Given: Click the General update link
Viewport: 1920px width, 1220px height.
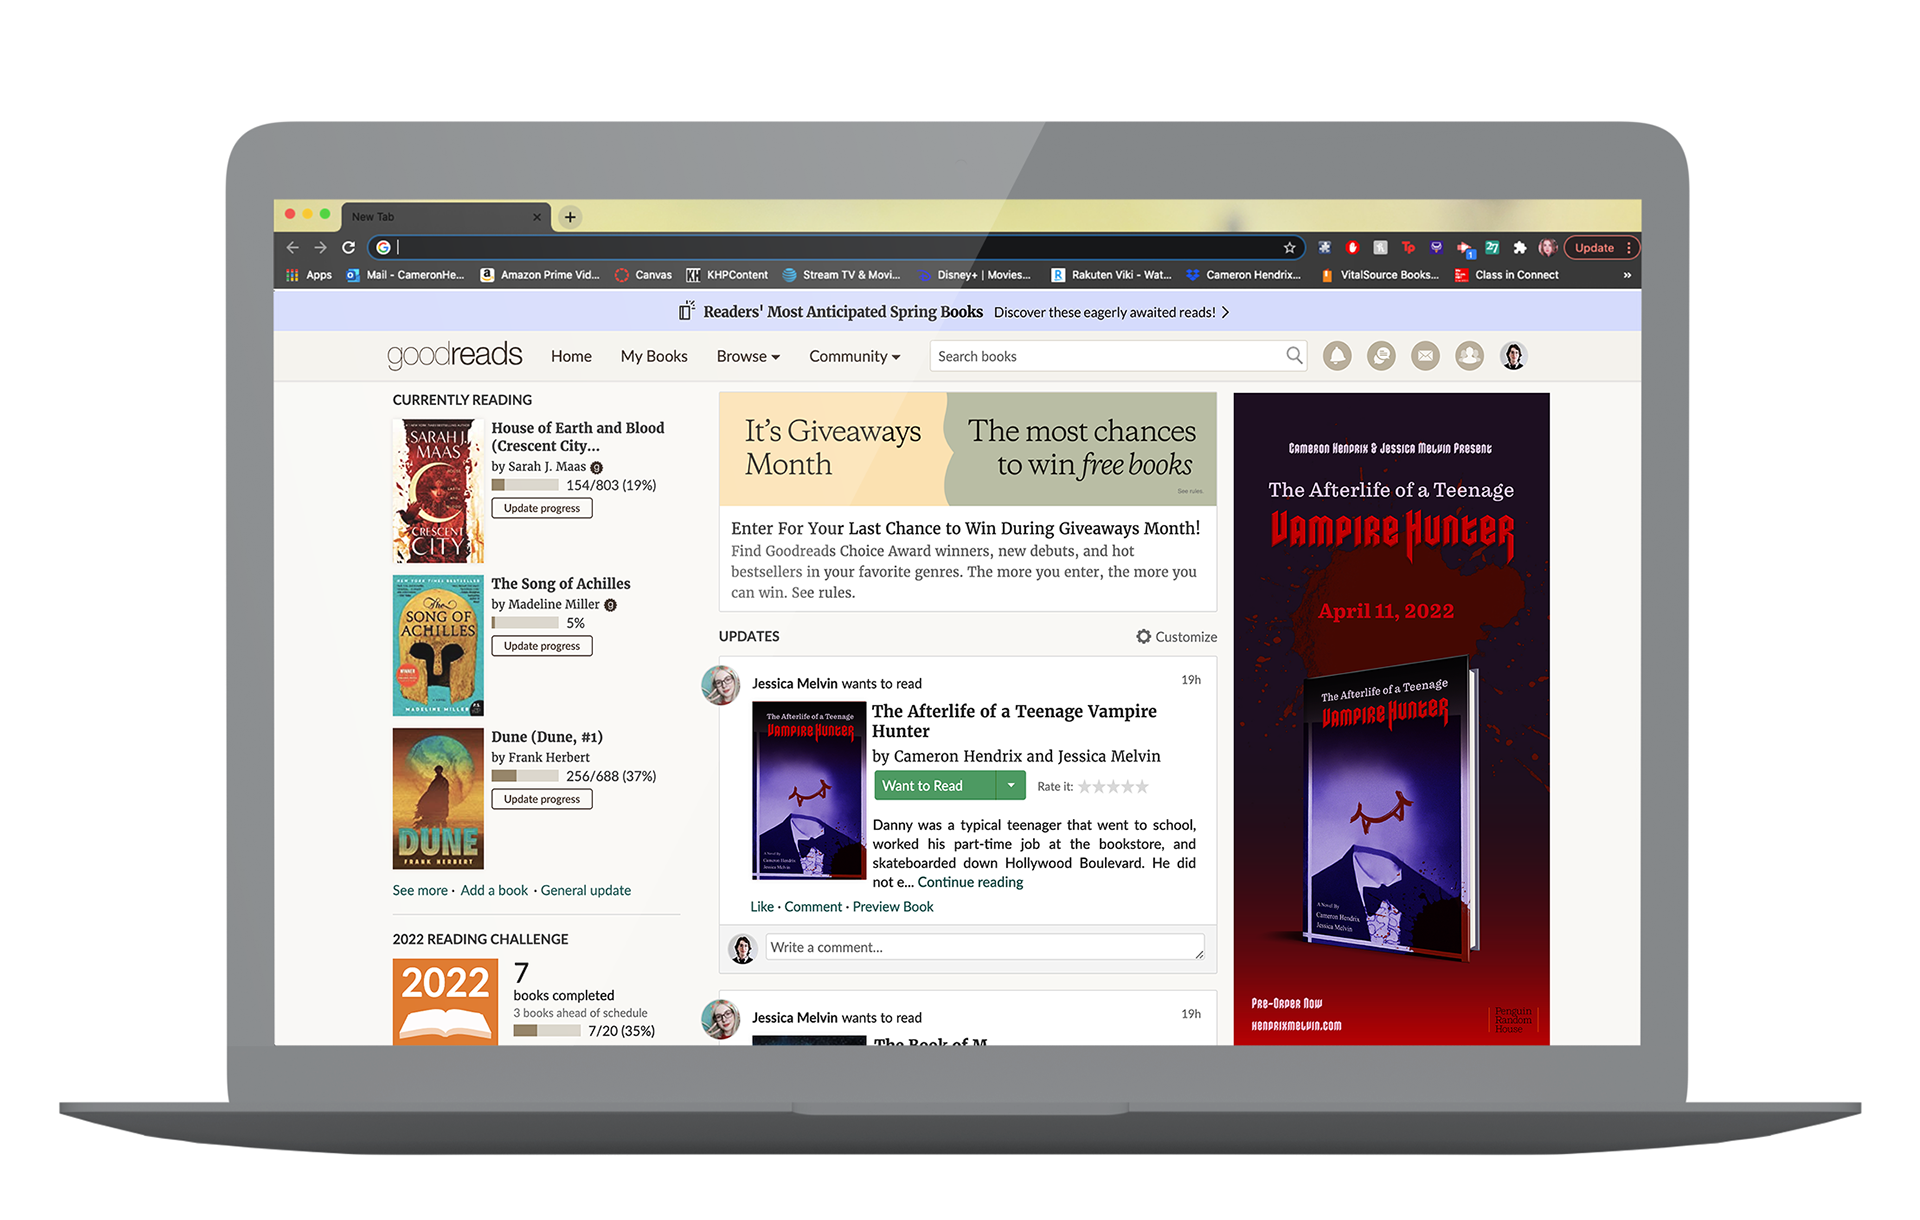Looking at the screenshot, I should pos(586,890).
